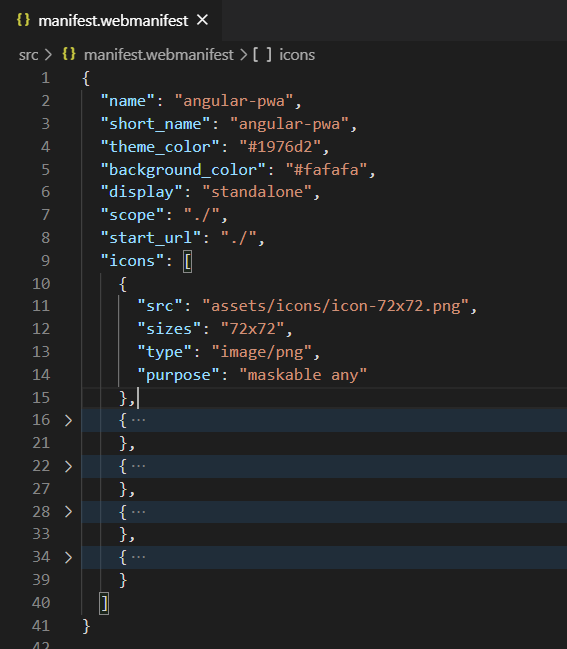Click the "maskable any" value
Viewport: 567px width, 649px height.
pyautogui.click(x=303, y=375)
